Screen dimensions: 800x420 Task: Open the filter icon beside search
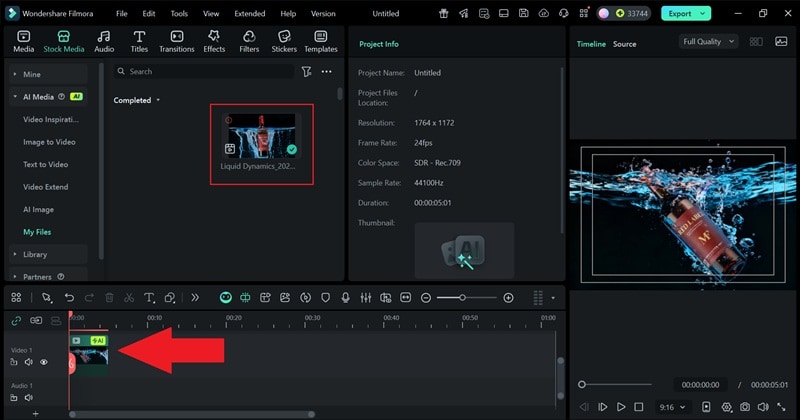tap(307, 72)
